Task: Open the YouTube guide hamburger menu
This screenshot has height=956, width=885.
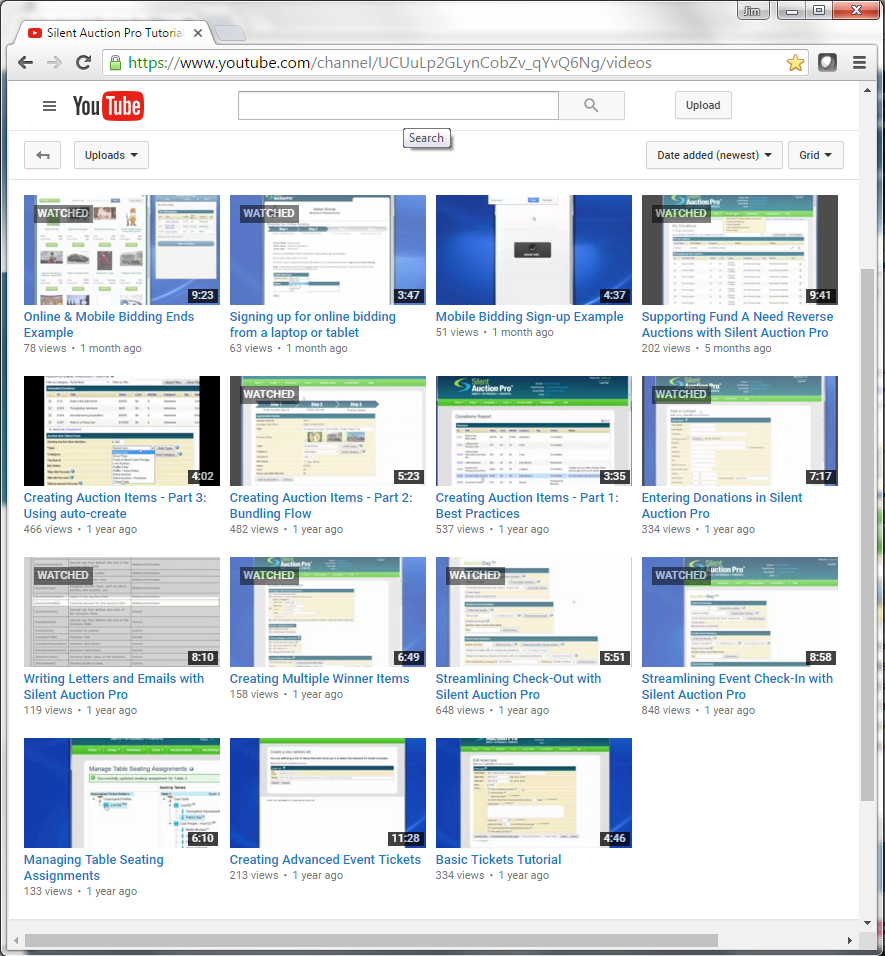Action: (49, 106)
